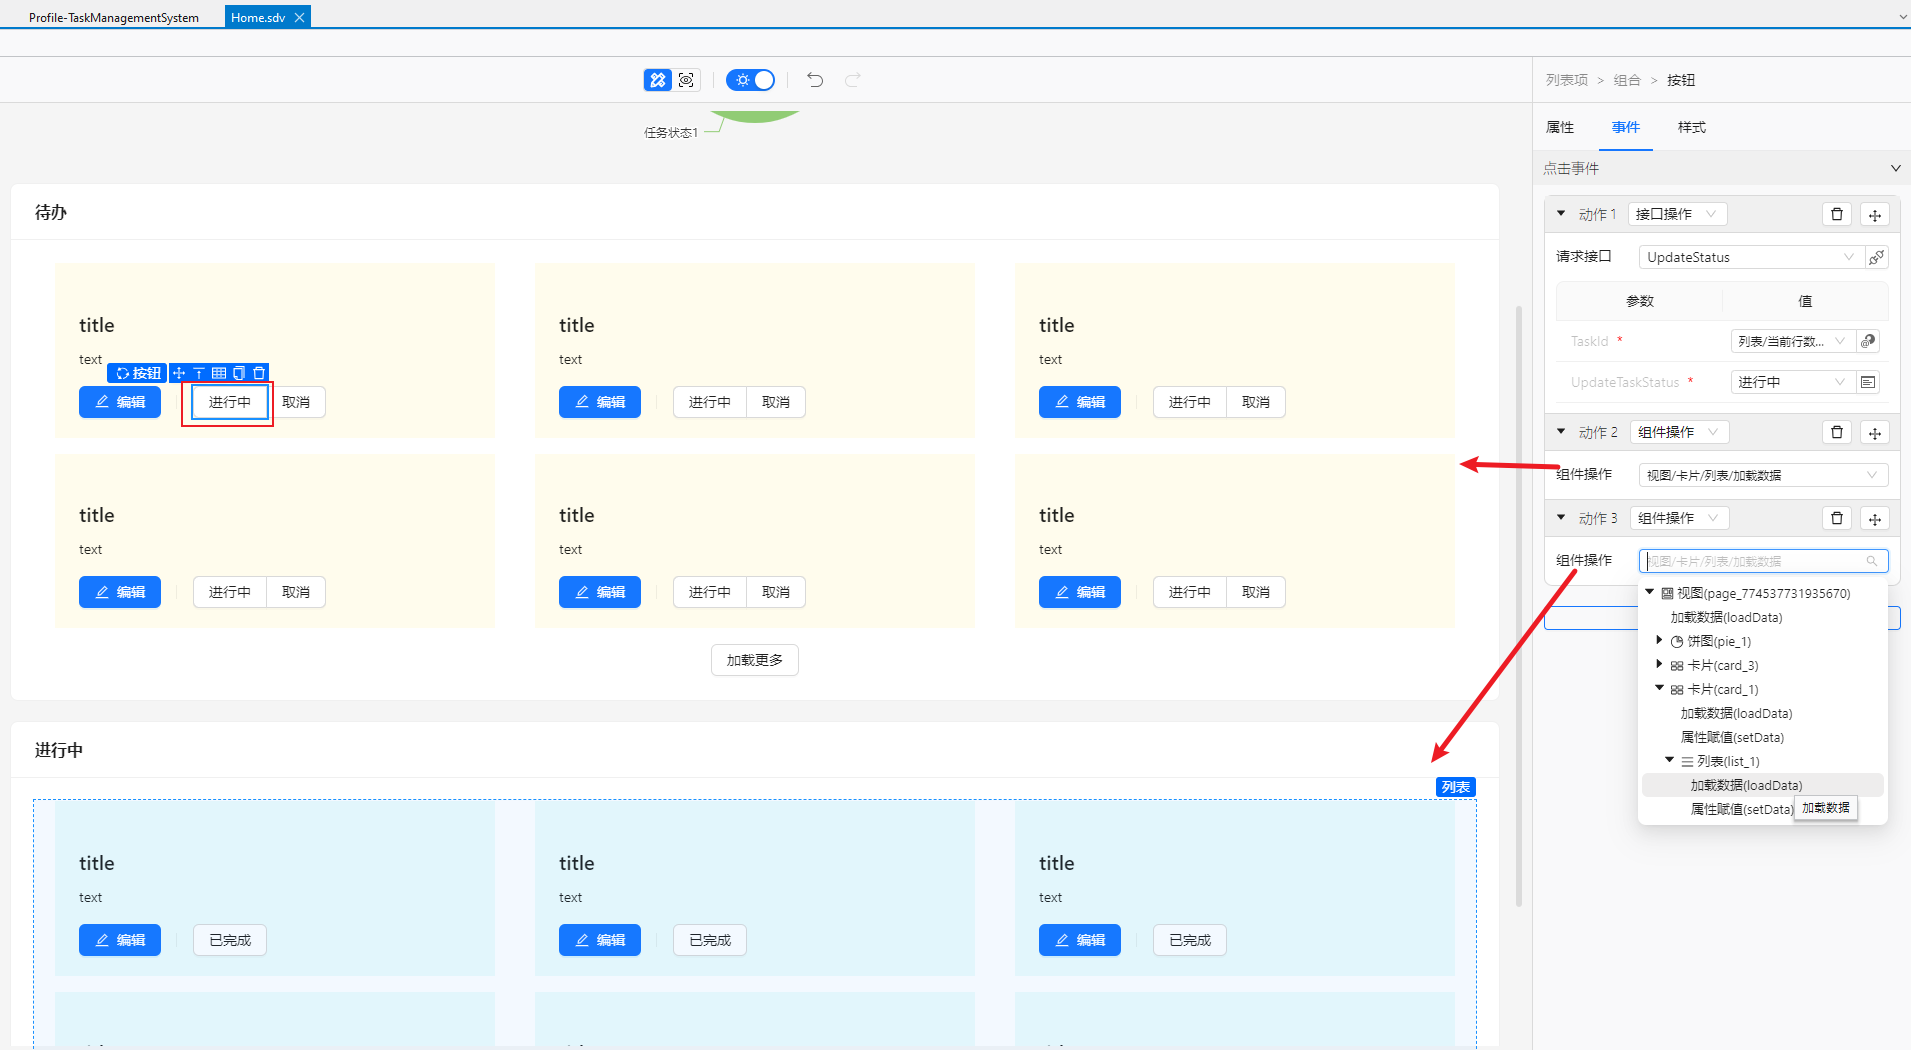Collapse the 点击事件 section

point(1895,168)
